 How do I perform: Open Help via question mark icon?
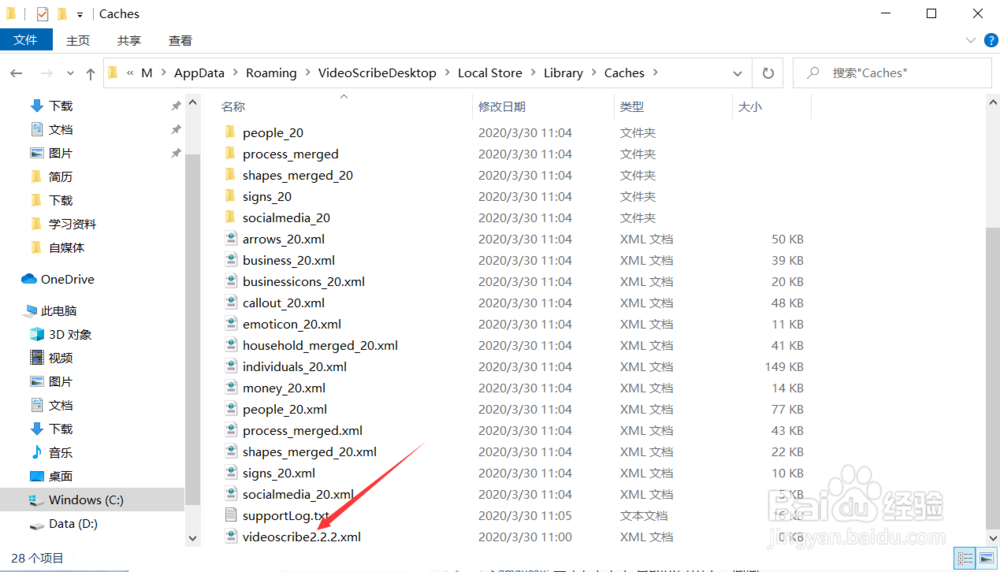(x=991, y=40)
